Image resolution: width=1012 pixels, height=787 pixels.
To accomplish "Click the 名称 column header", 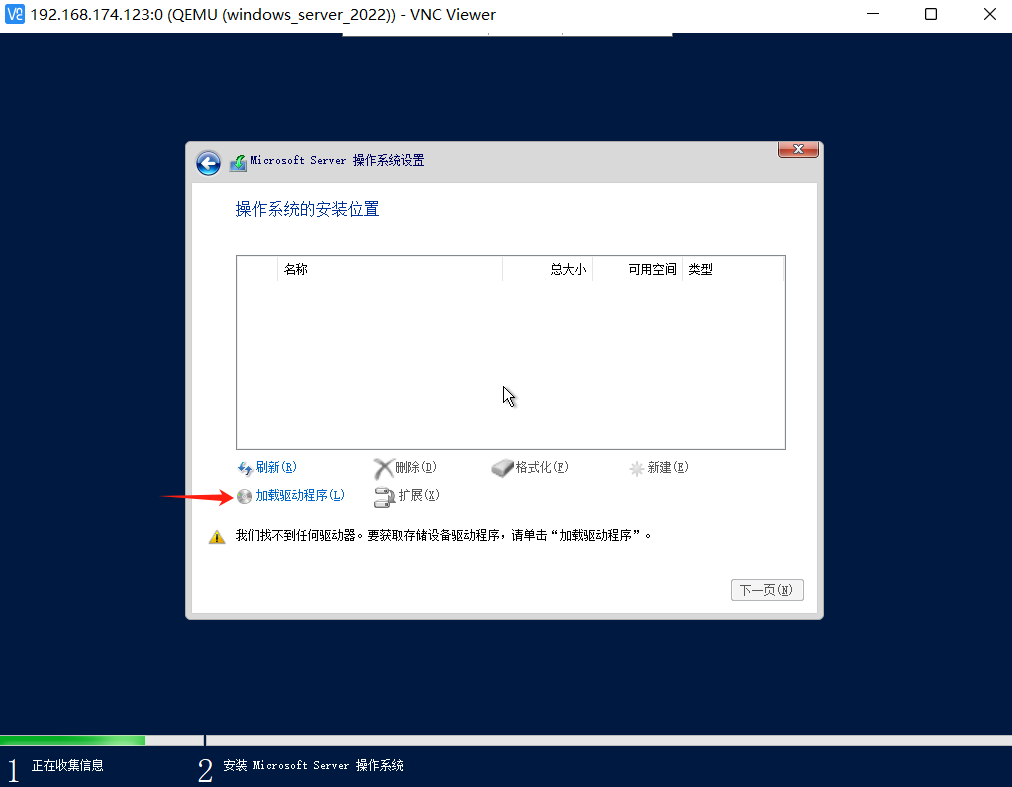I will (390, 269).
